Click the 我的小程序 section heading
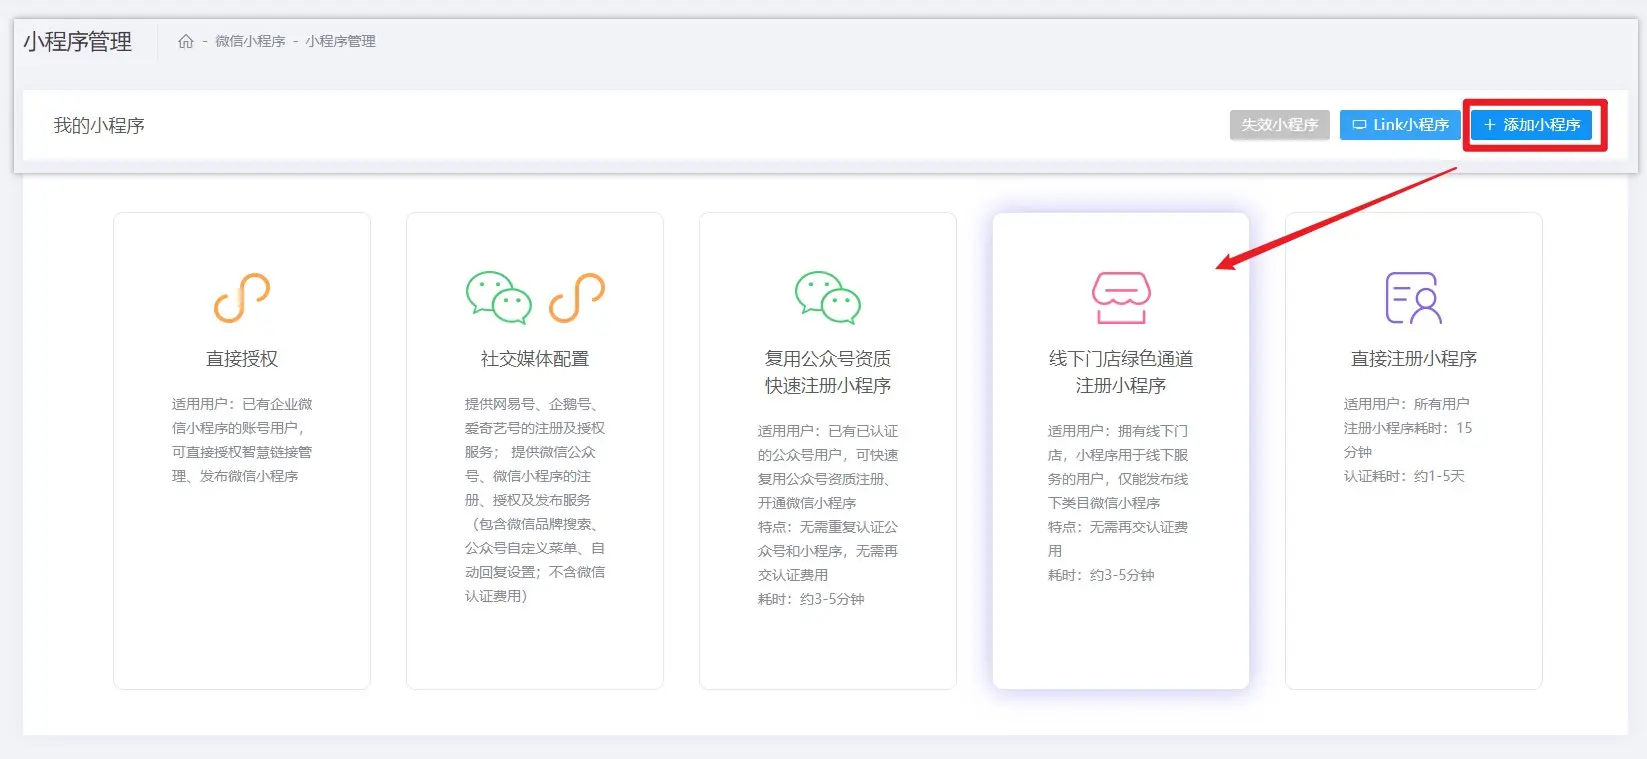This screenshot has width=1647, height=759. click(99, 126)
